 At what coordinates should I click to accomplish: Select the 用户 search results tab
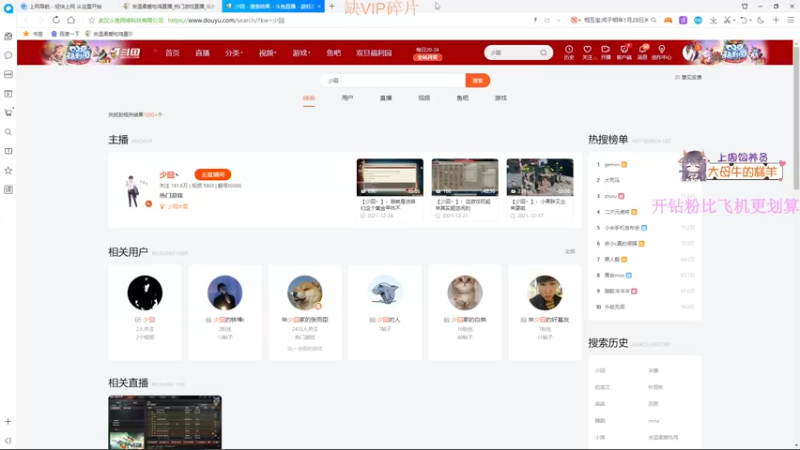point(347,98)
